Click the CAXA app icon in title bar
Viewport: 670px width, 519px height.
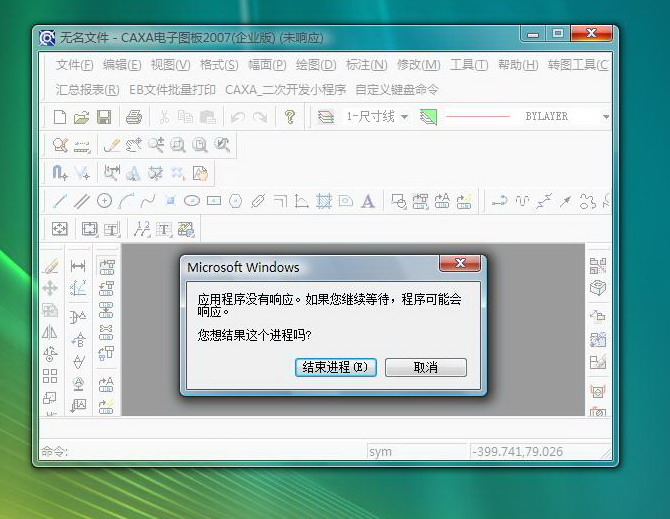pos(47,38)
